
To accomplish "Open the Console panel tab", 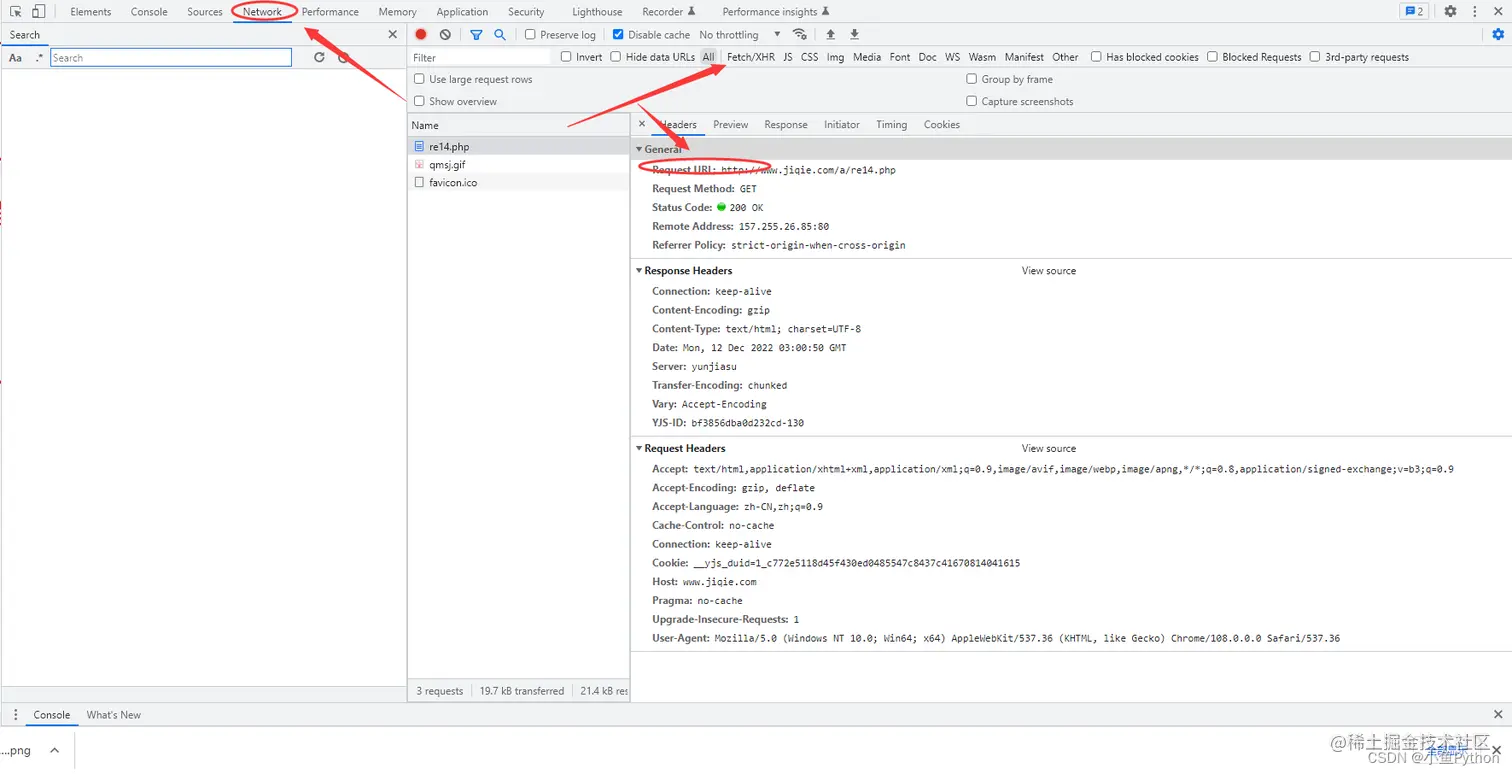I will tap(149, 12).
